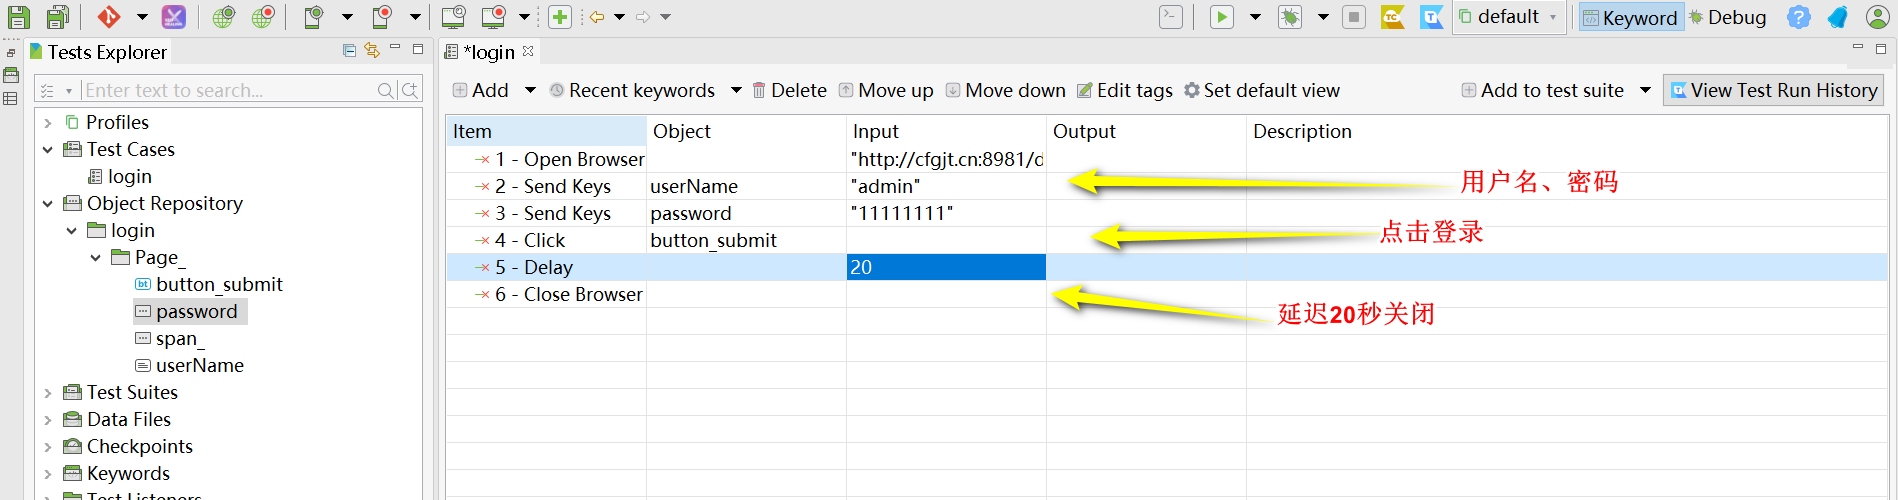Screen dimensions: 1898x500
Task: Collapse all in Tests Explorer
Action: click(x=349, y=50)
